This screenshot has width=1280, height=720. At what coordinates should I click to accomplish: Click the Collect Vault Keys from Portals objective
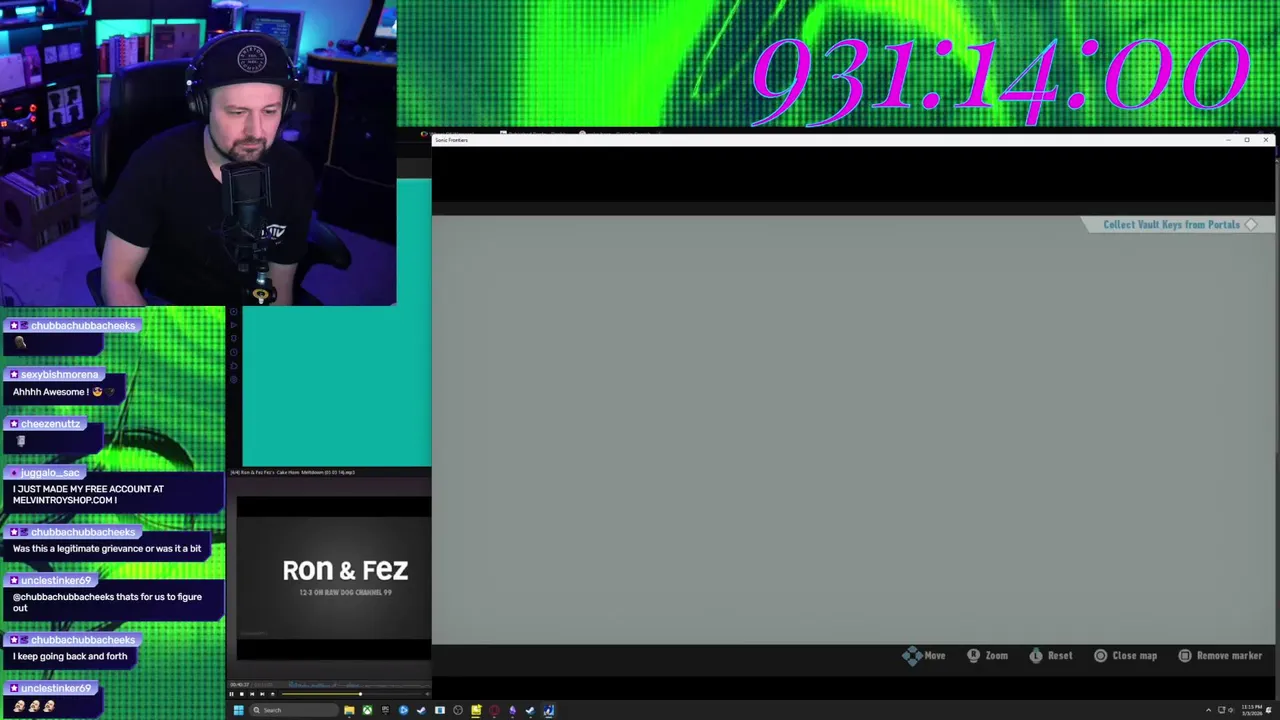pos(1180,225)
